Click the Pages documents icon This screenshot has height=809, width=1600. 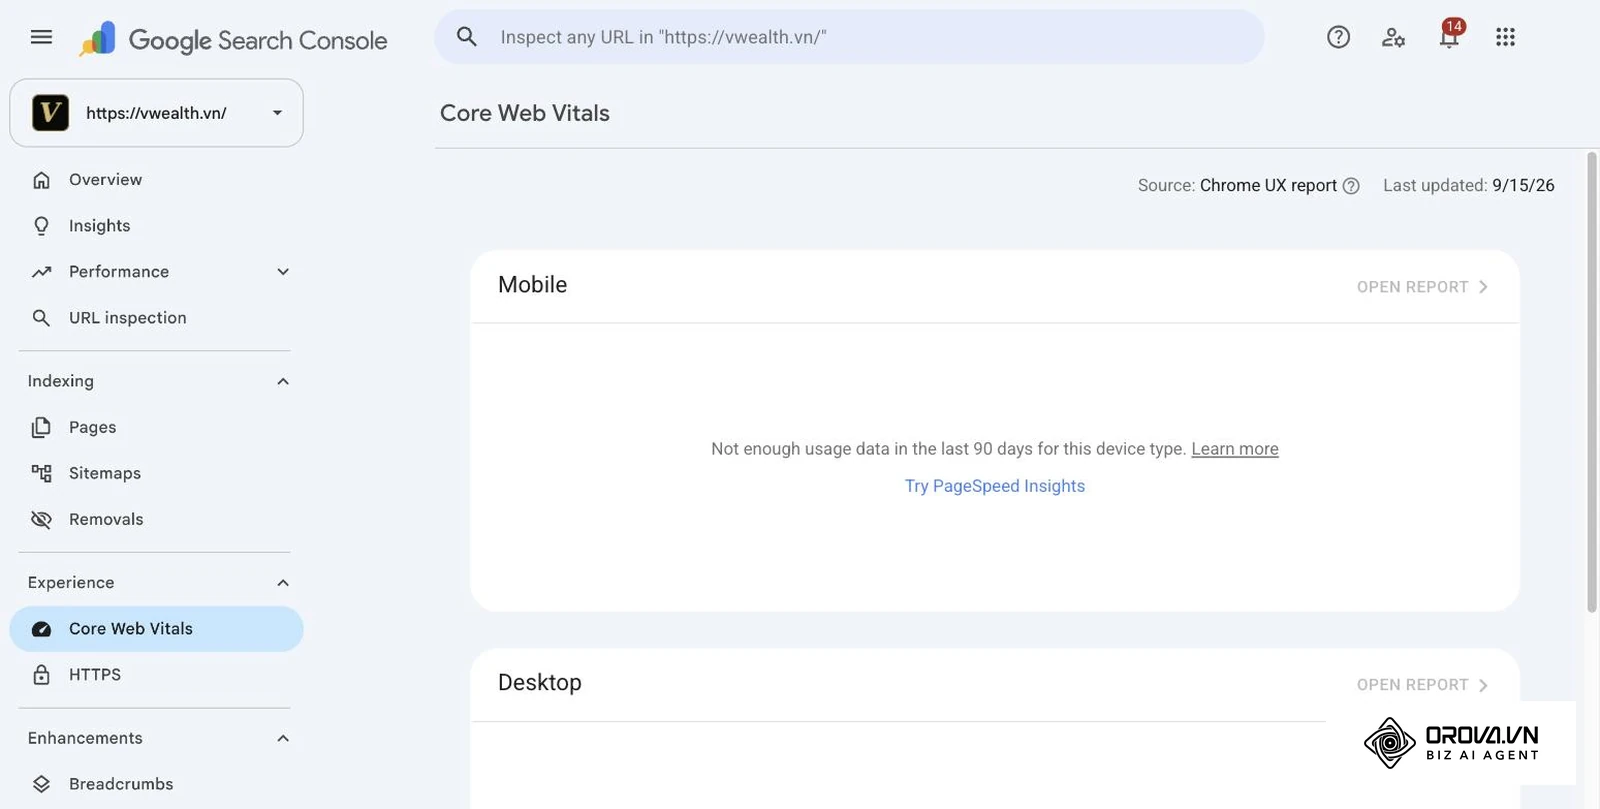pyautogui.click(x=41, y=428)
